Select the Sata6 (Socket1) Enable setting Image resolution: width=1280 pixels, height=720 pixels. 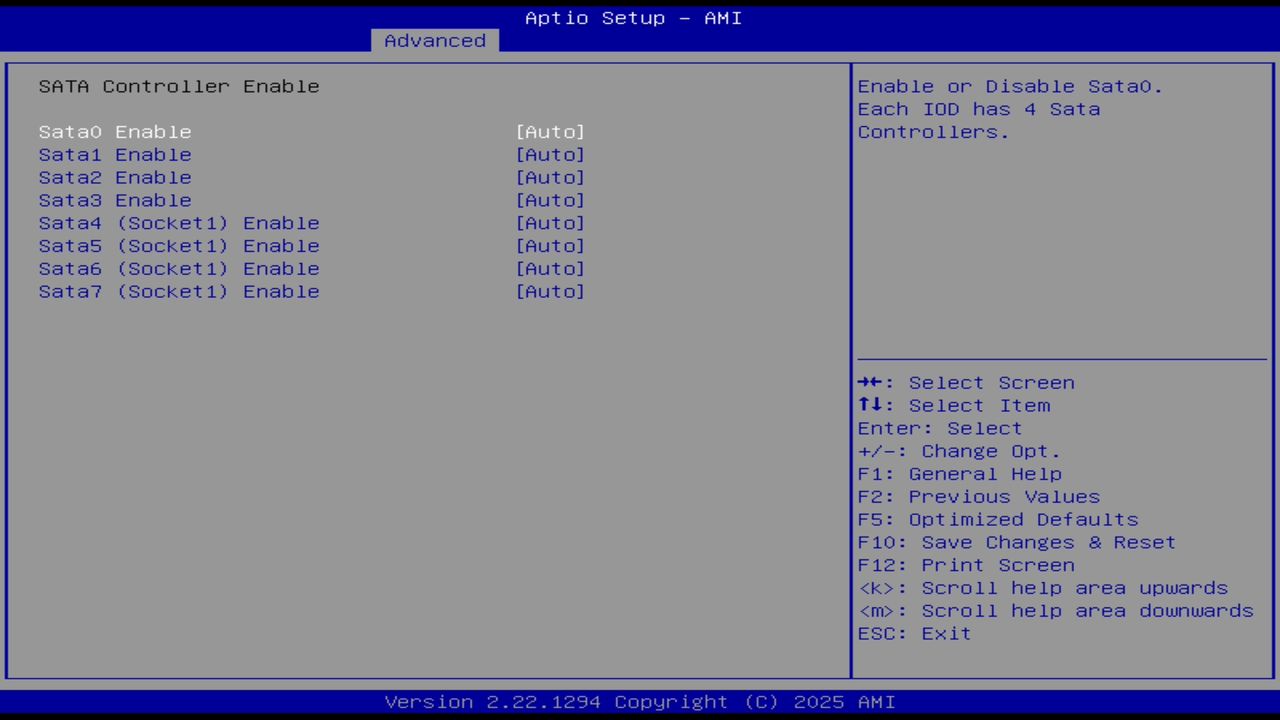pos(178,268)
